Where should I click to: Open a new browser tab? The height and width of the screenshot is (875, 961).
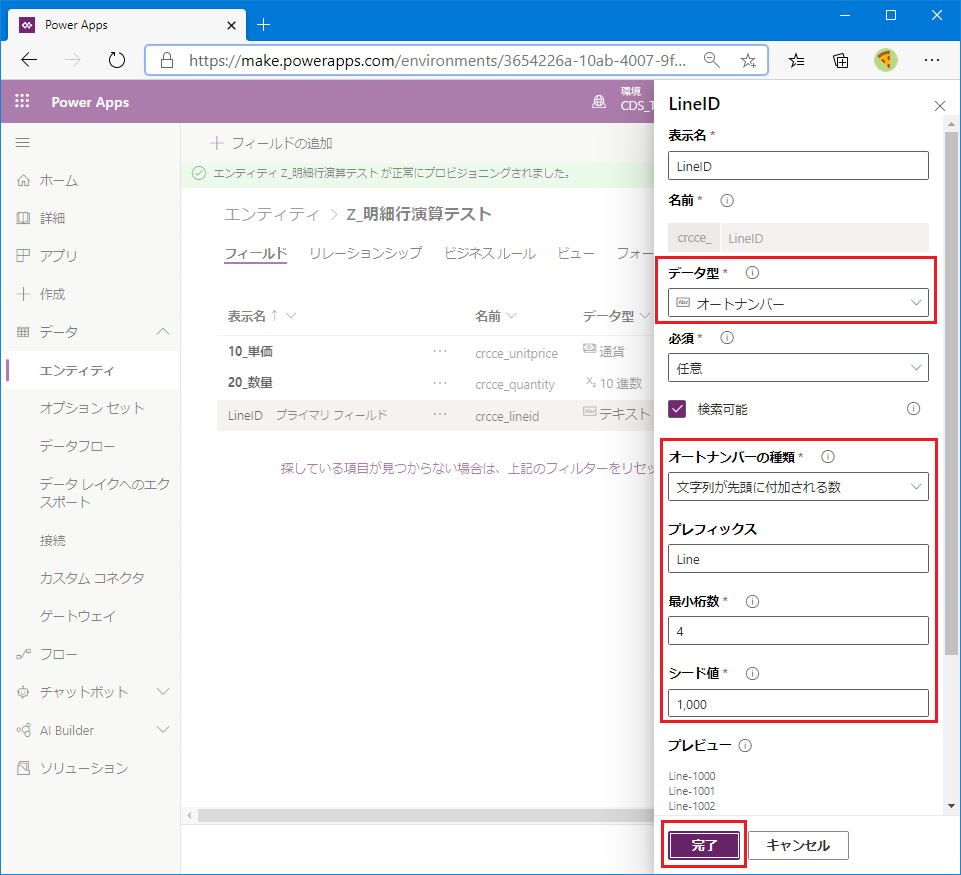click(264, 25)
